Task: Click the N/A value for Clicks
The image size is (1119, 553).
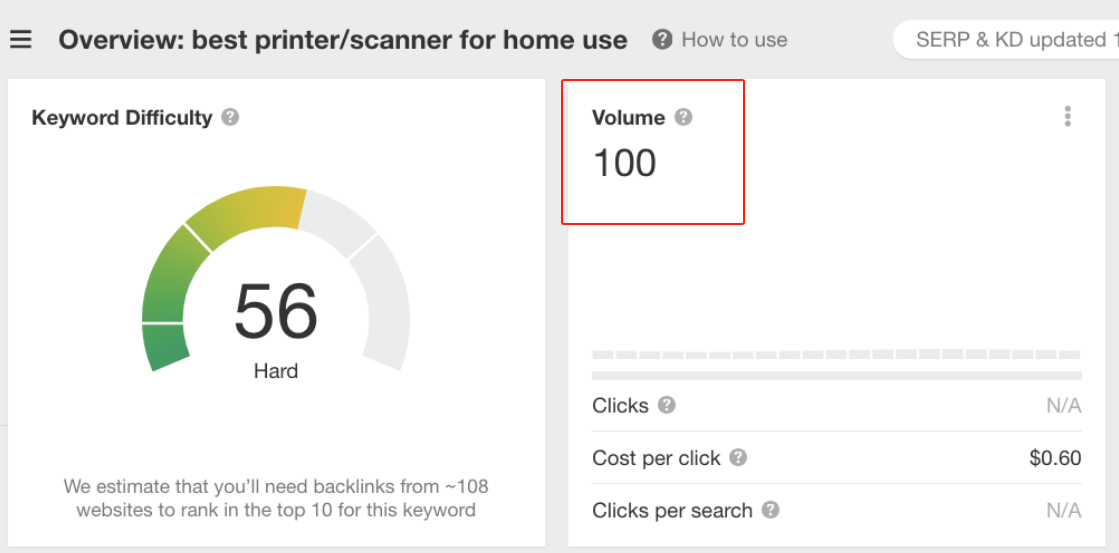Action: point(1064,405)
